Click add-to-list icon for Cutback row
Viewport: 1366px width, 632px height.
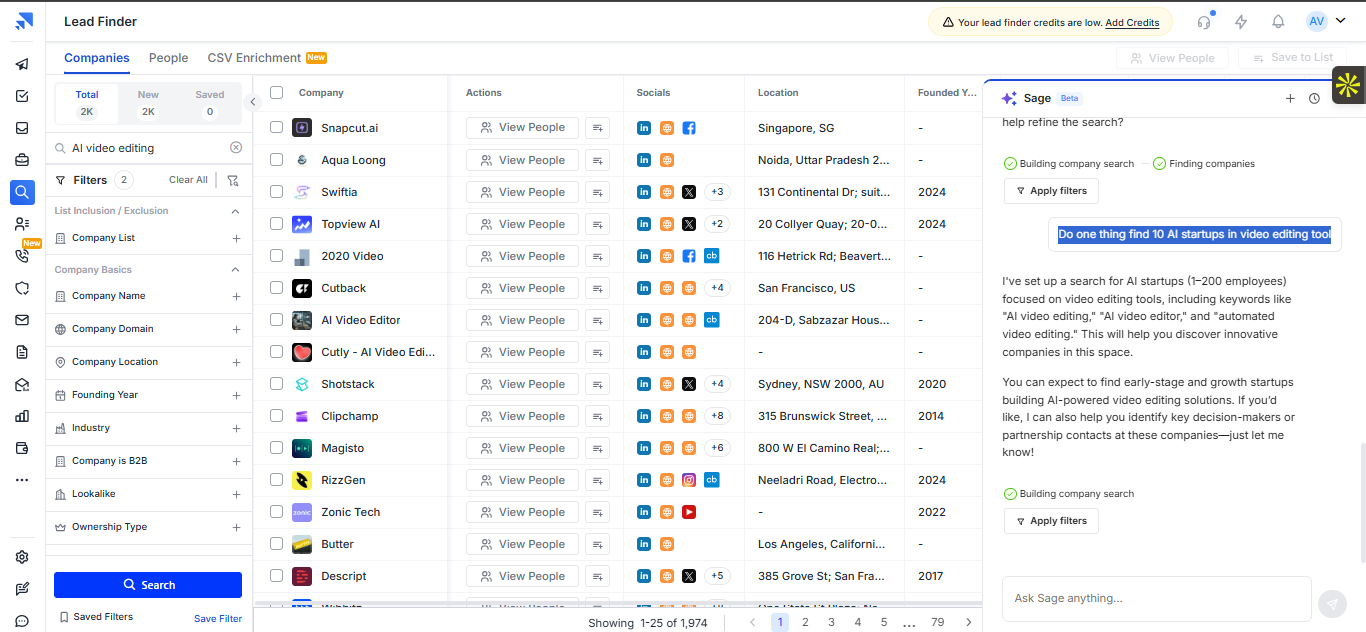[x=597, y=288]
